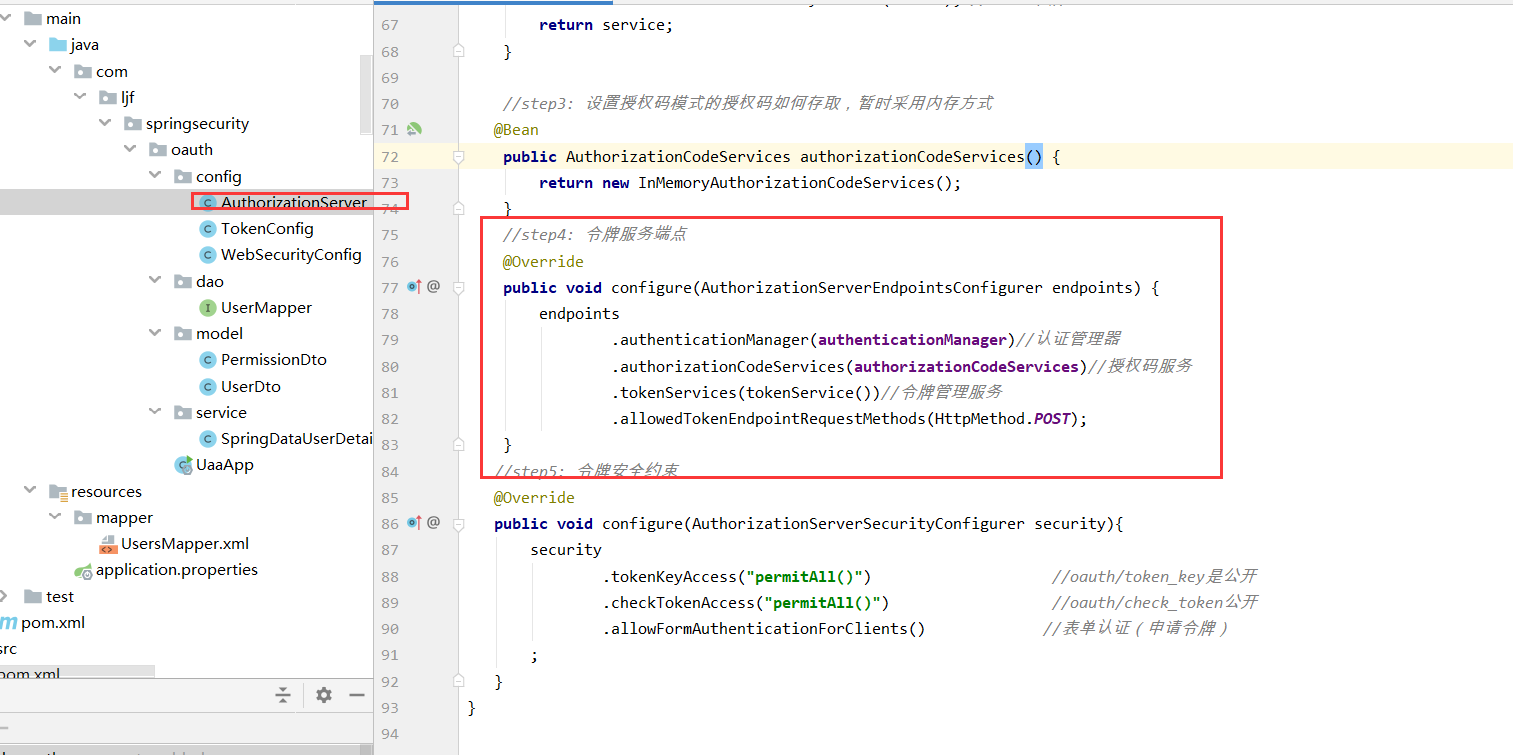Collapse the com package chevron
The width and height of the screenshot is (1513, 755).
tap(54, 72)
